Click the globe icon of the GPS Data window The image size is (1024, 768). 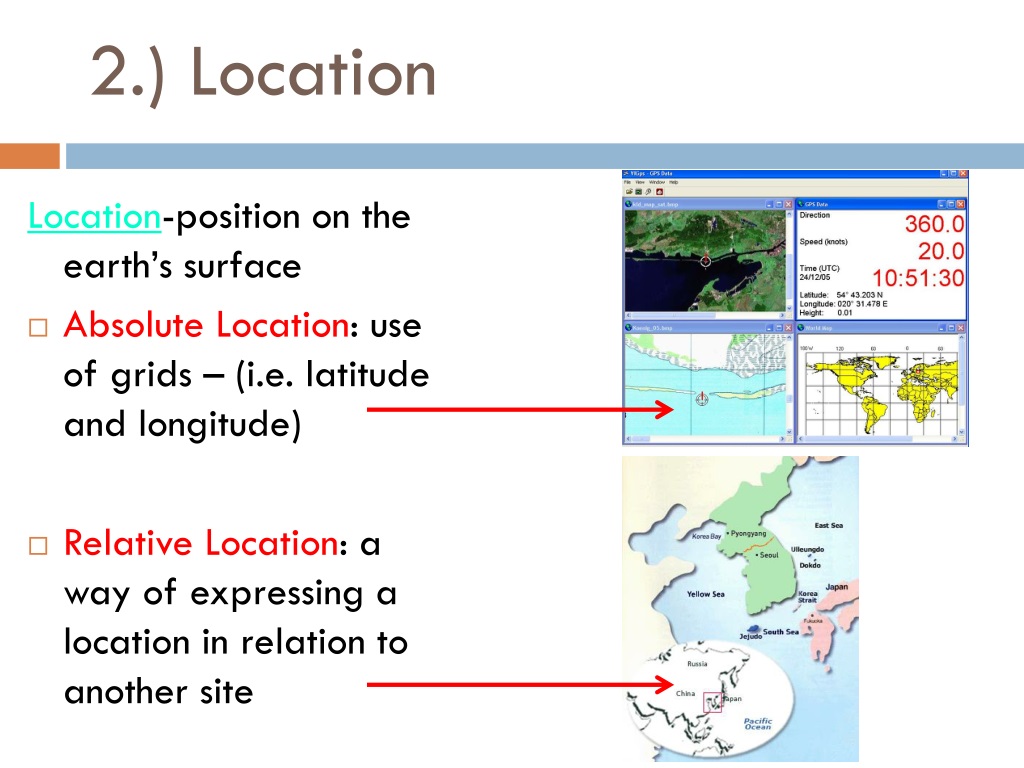801,204
